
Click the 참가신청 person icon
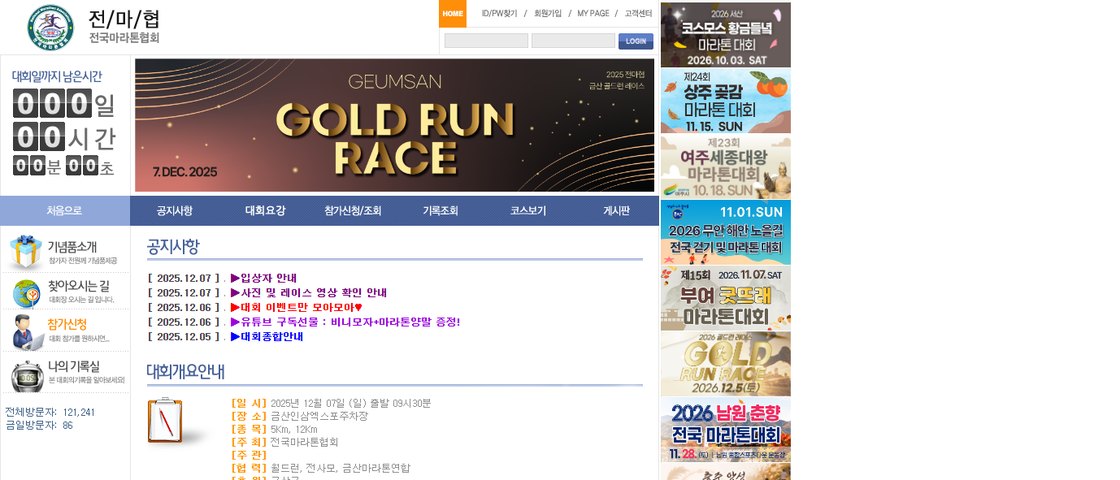pyautogui.click(x=27, y=331)
